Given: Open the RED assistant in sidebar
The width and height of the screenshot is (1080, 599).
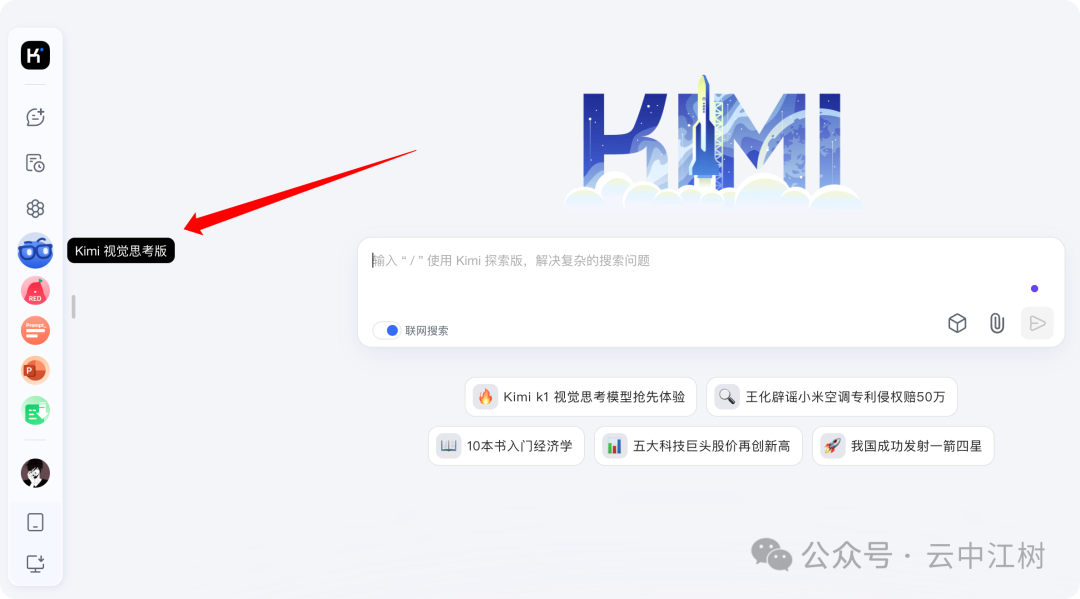Looking at the screenshot, I should [35, 291].
